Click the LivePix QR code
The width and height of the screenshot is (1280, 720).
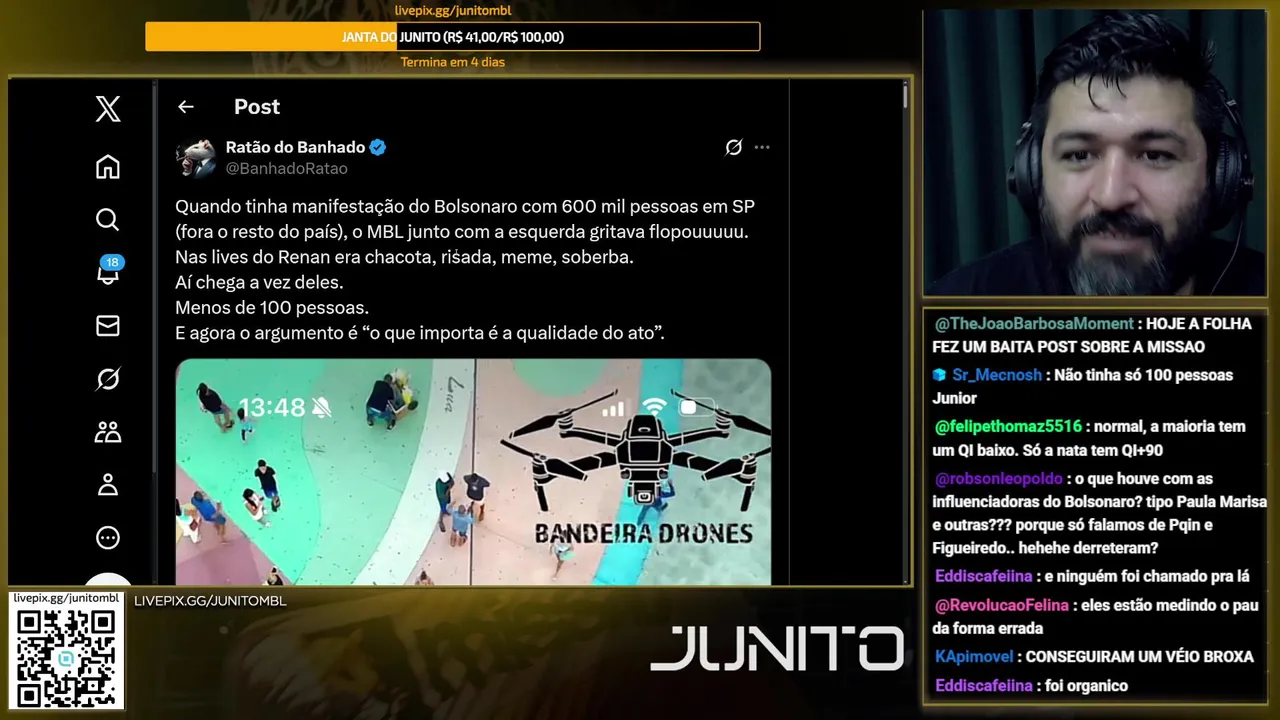coord(66,657)
